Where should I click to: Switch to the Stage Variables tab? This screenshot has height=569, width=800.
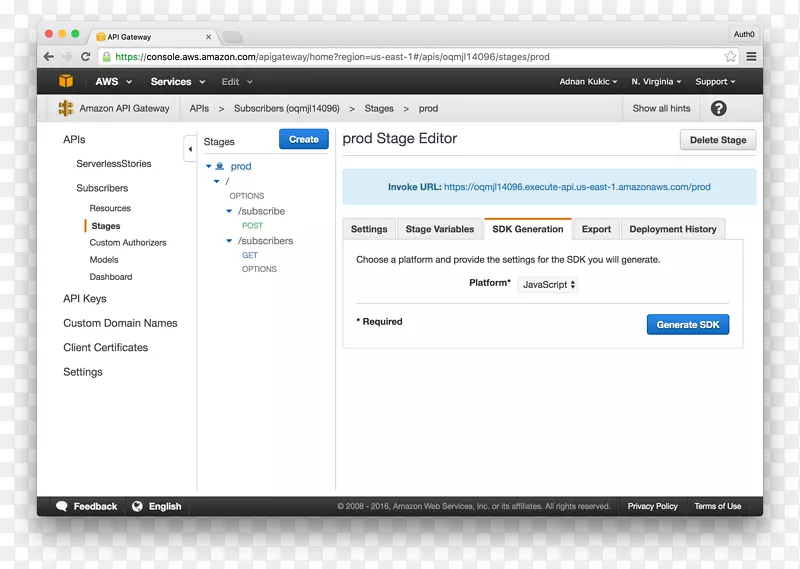[439, 229]
